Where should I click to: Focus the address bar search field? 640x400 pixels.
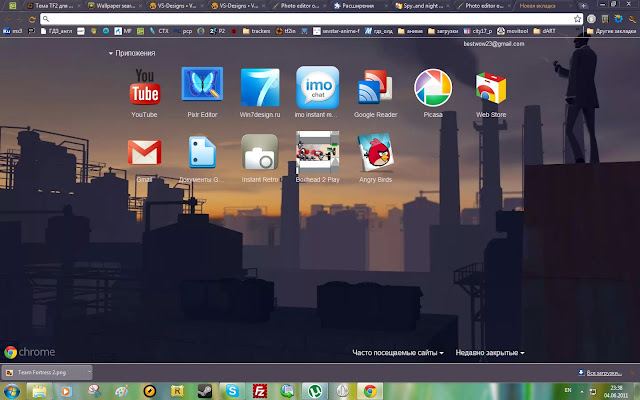pos(306,19)
